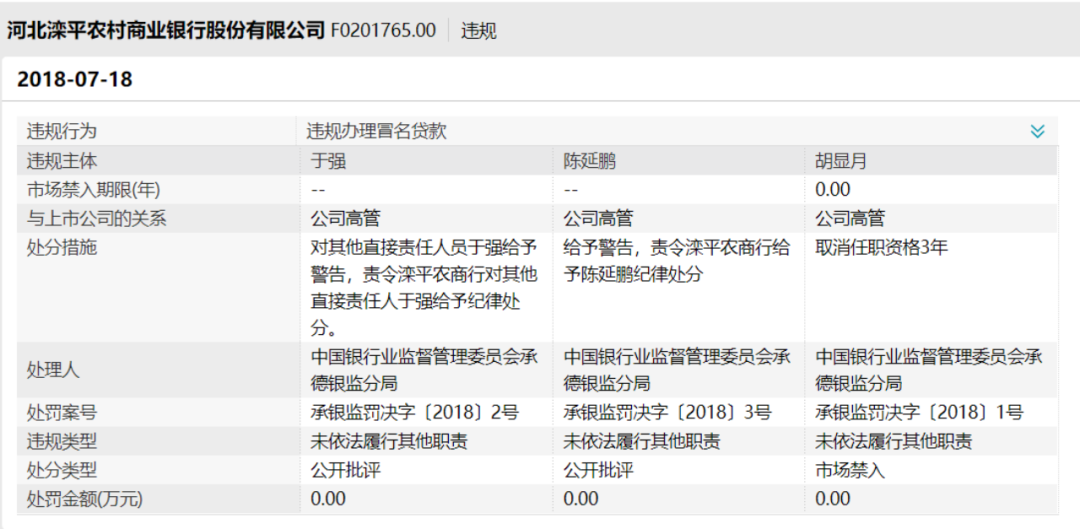Click the 市场禁入期限(年) row label
Viewport: 1080px width, 529px height.
pyautogui.click(x=94, y=189)
